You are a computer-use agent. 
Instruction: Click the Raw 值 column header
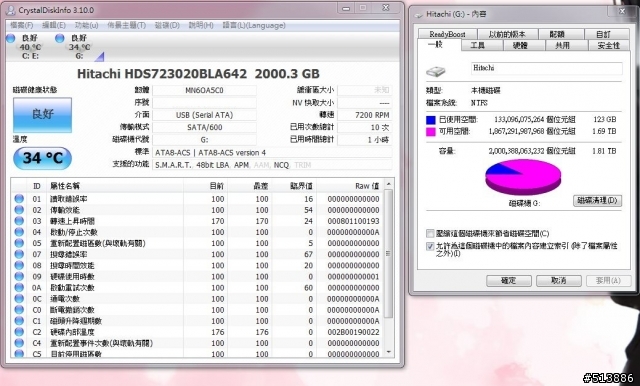(350, 186)
